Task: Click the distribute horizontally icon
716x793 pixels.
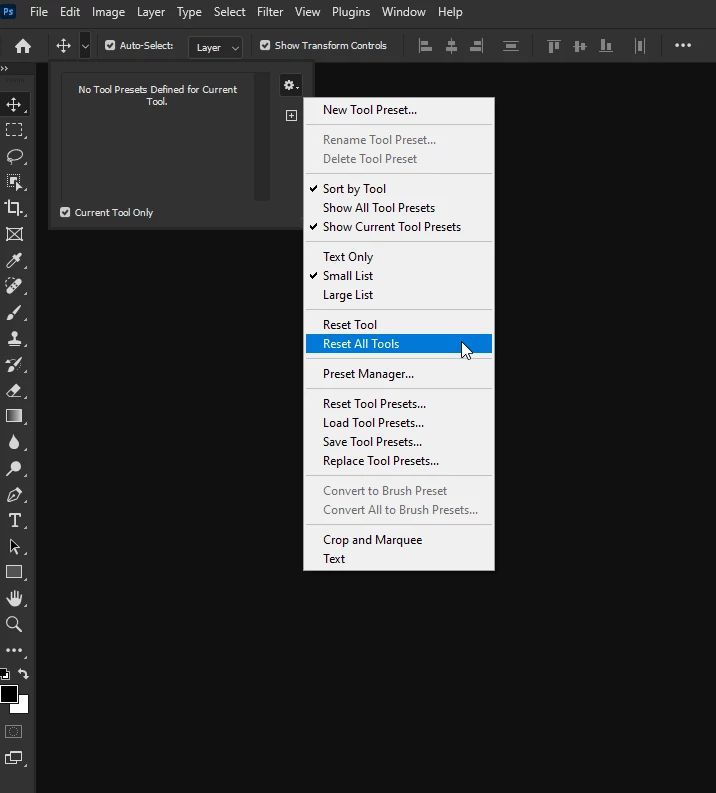Action: pos(640,46)
